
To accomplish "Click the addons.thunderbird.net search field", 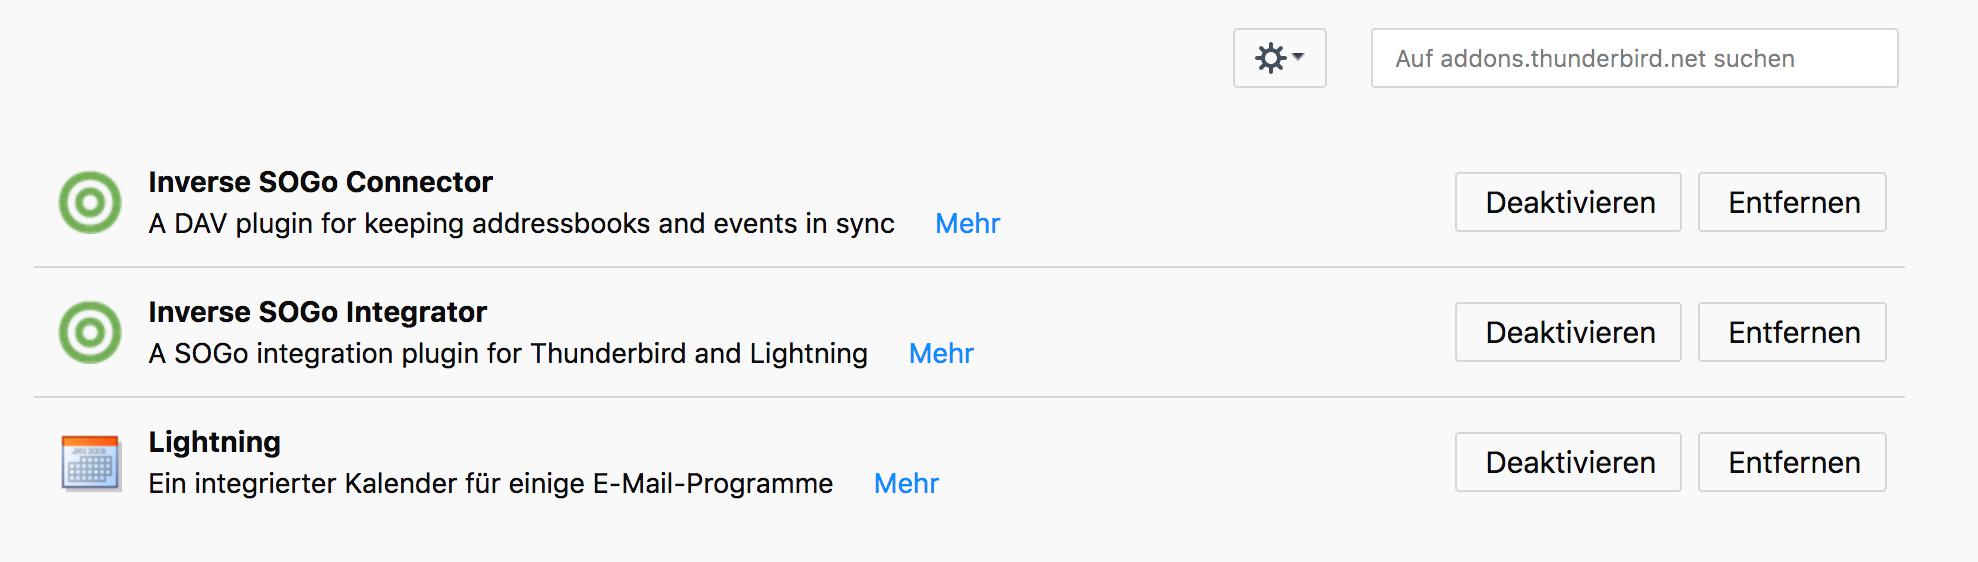I will pos(1634,58).
